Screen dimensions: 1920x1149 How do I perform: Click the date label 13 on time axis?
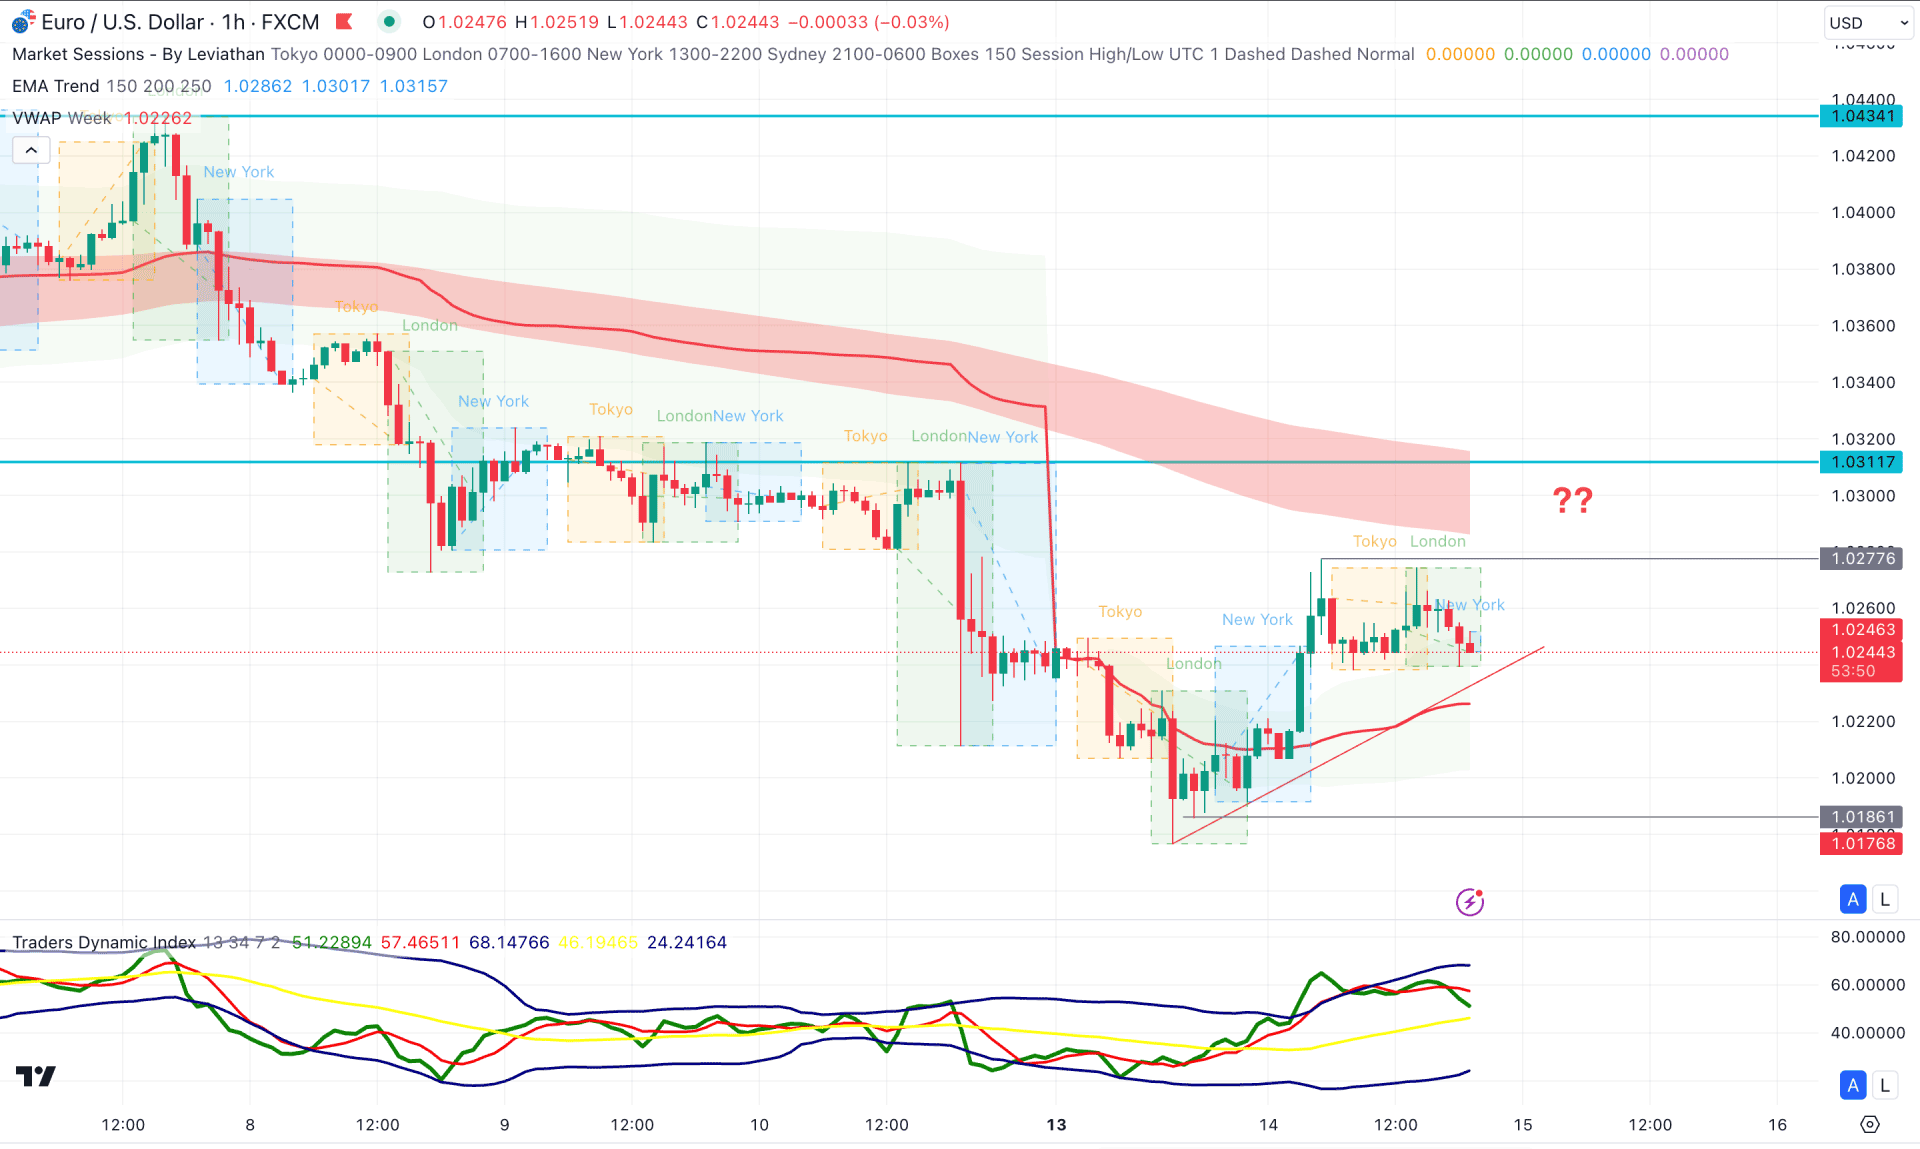[x=1056, y=1125]
